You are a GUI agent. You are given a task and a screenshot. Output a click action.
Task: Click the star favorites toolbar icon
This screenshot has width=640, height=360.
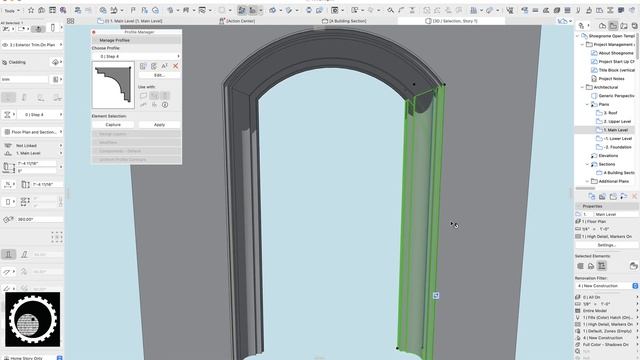(31, 10)
